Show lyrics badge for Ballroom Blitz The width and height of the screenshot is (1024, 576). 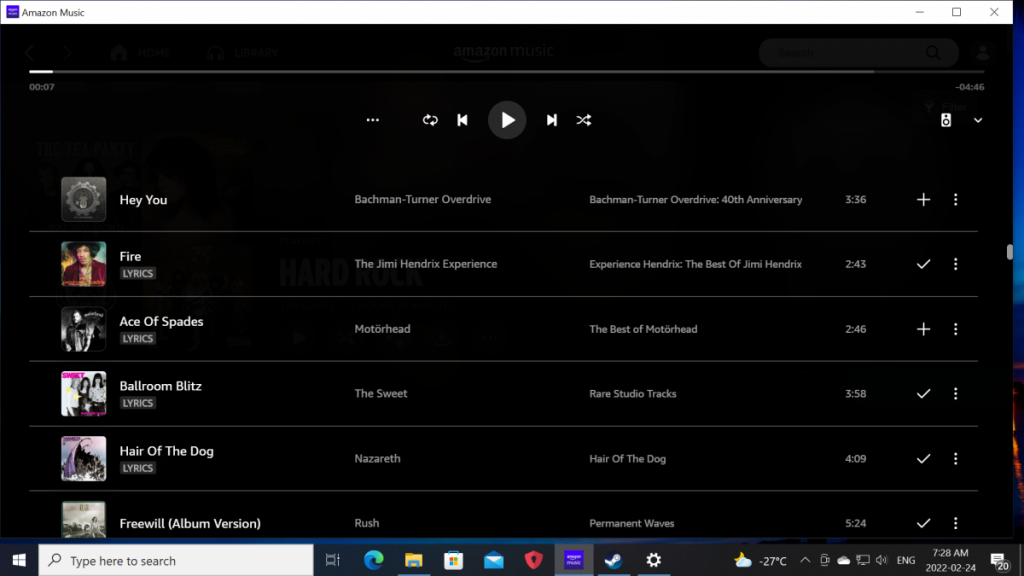[x=138, y=404]
